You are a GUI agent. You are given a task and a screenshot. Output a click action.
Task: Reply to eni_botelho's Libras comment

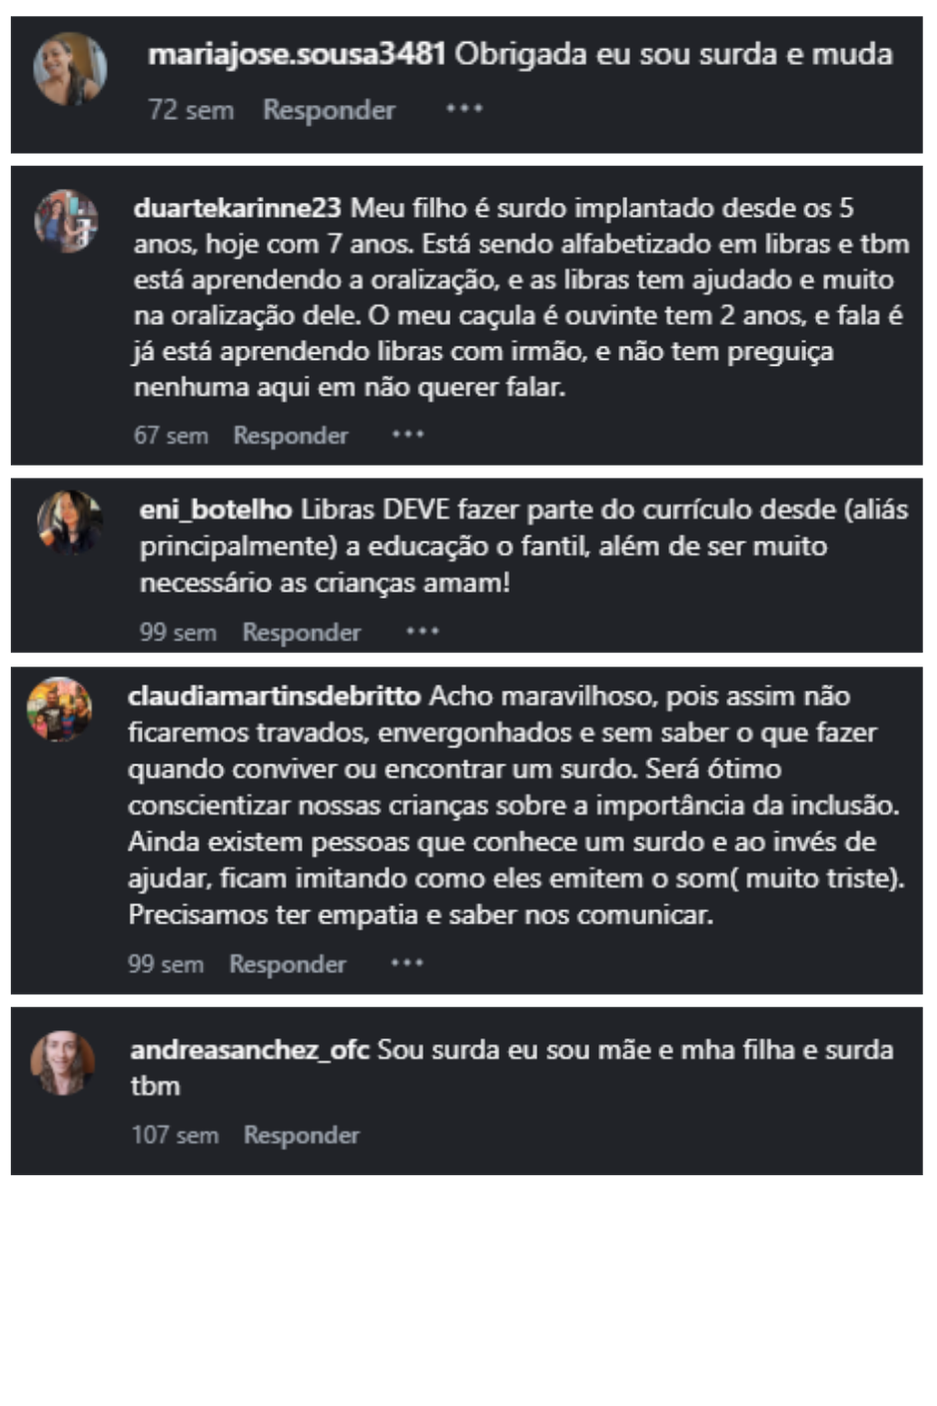pos(301,633)
